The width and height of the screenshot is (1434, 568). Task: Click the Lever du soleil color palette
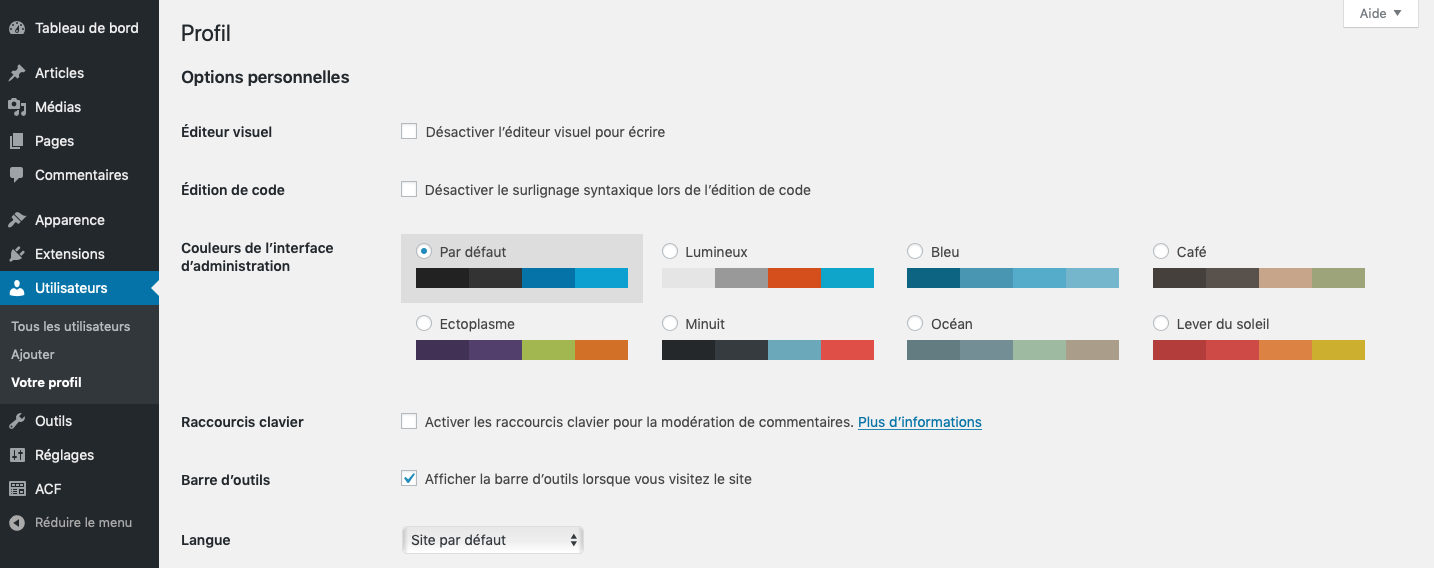[1259, 350]
